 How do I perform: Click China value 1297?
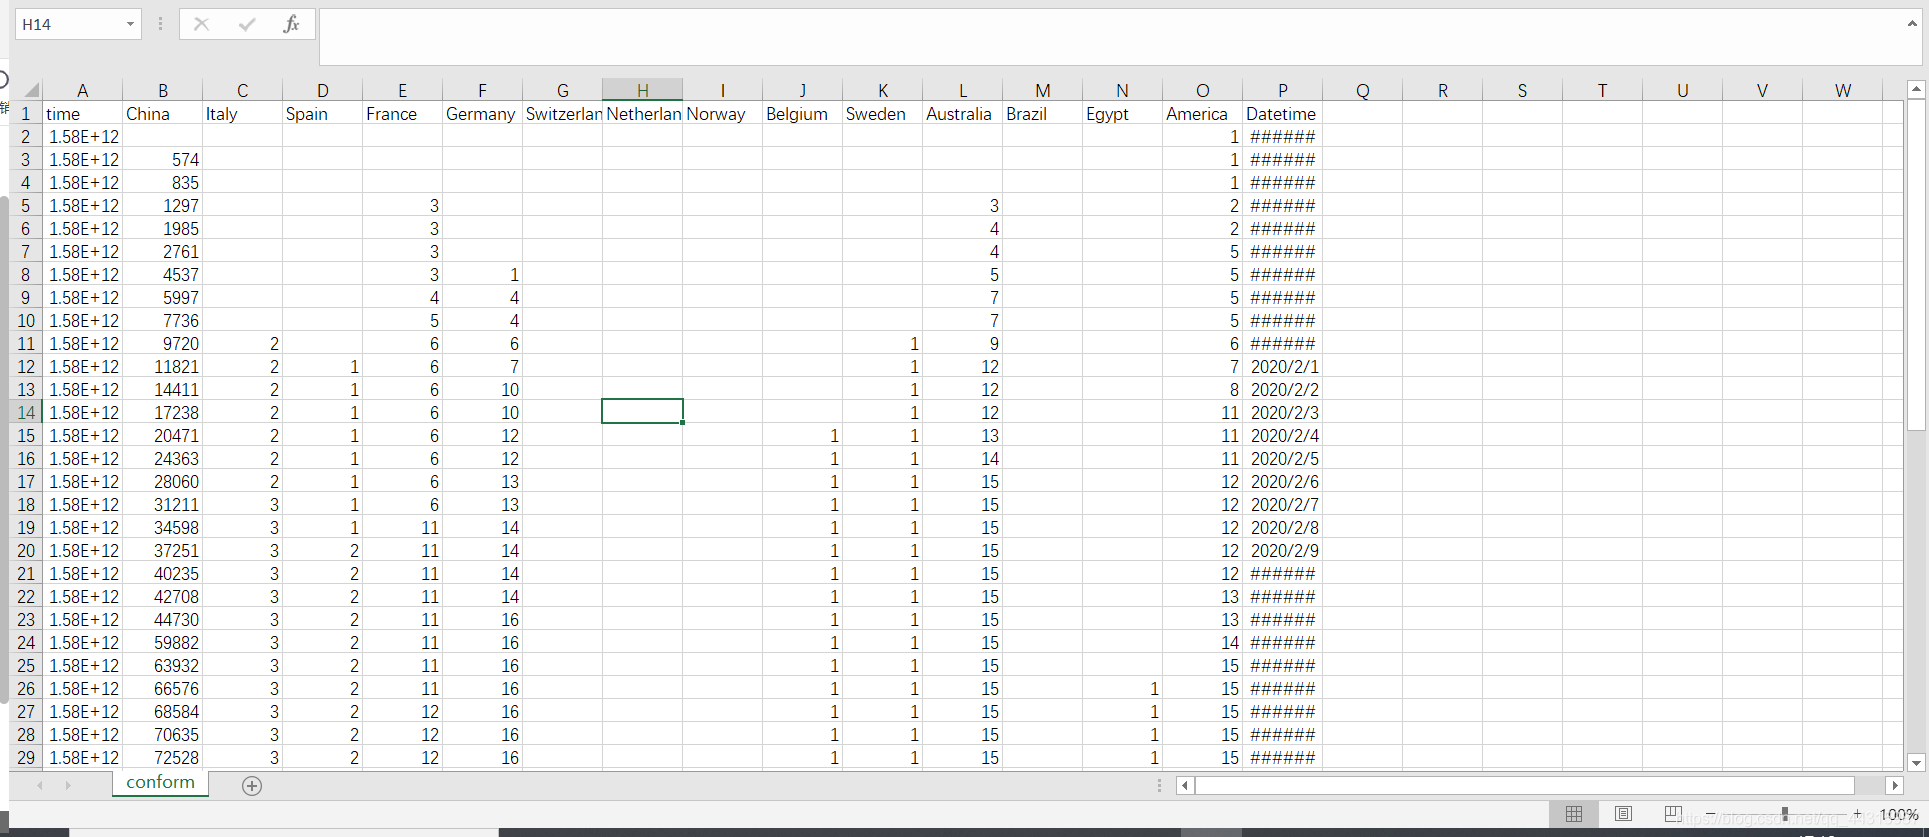click(x=162, y=205)
